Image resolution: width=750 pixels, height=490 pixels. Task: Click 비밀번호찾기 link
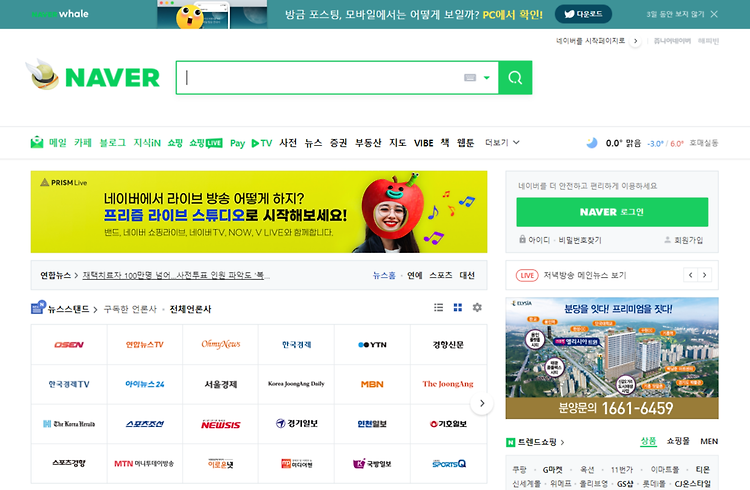(x=580, y=240)
